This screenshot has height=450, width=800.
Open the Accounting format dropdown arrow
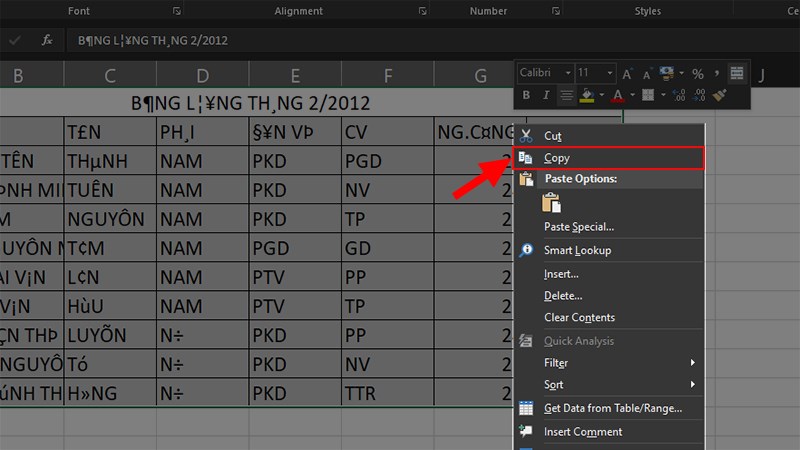coord(682,73)
